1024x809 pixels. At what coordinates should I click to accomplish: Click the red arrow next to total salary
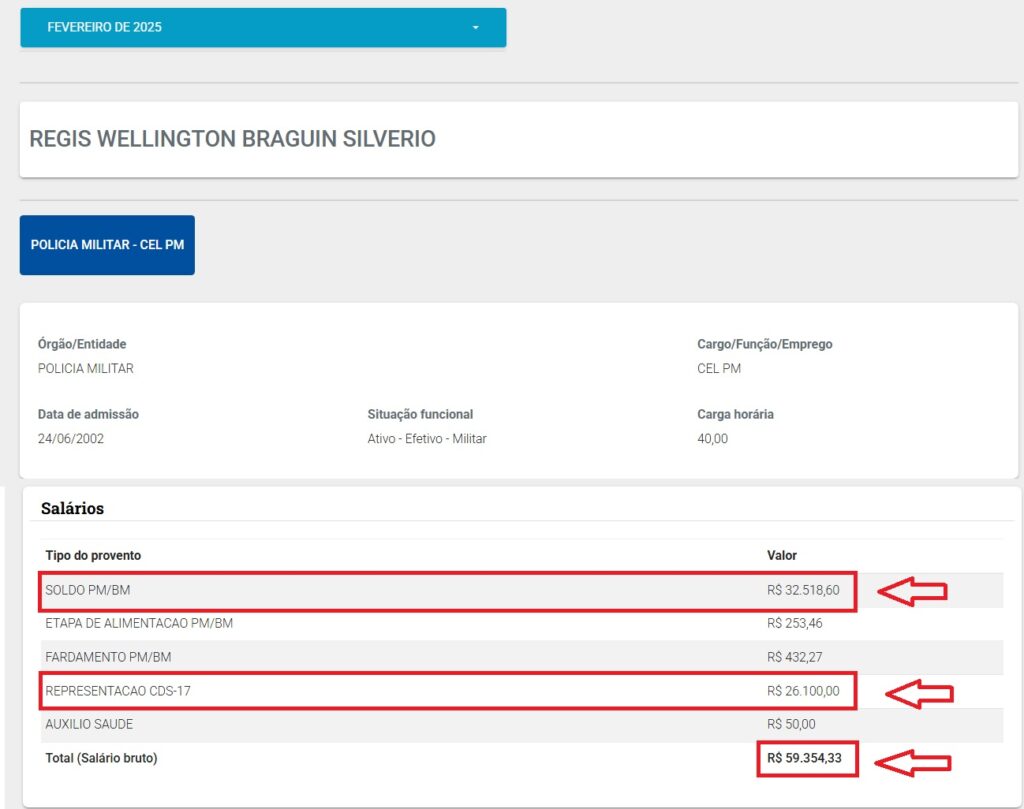(912, 763)
